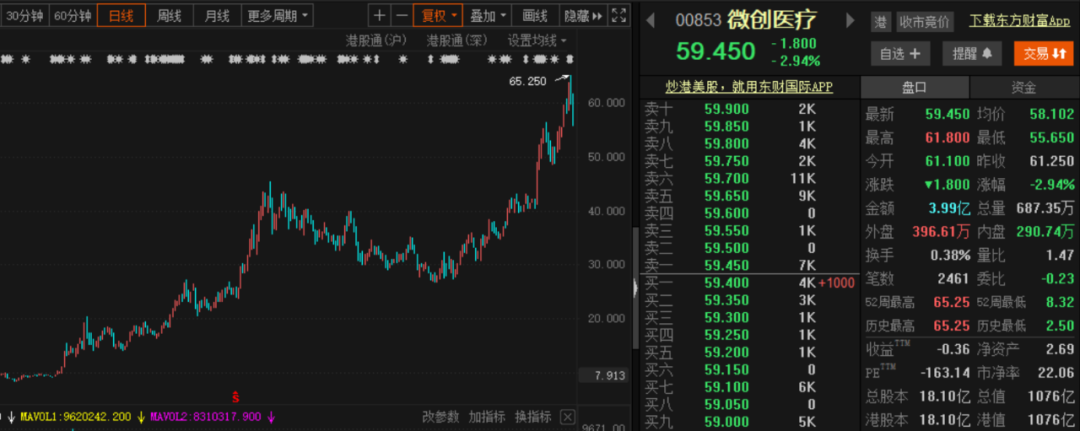Select 周线 weekly chart tab
Screen dimensions: 1080x431
coord(169,15)
